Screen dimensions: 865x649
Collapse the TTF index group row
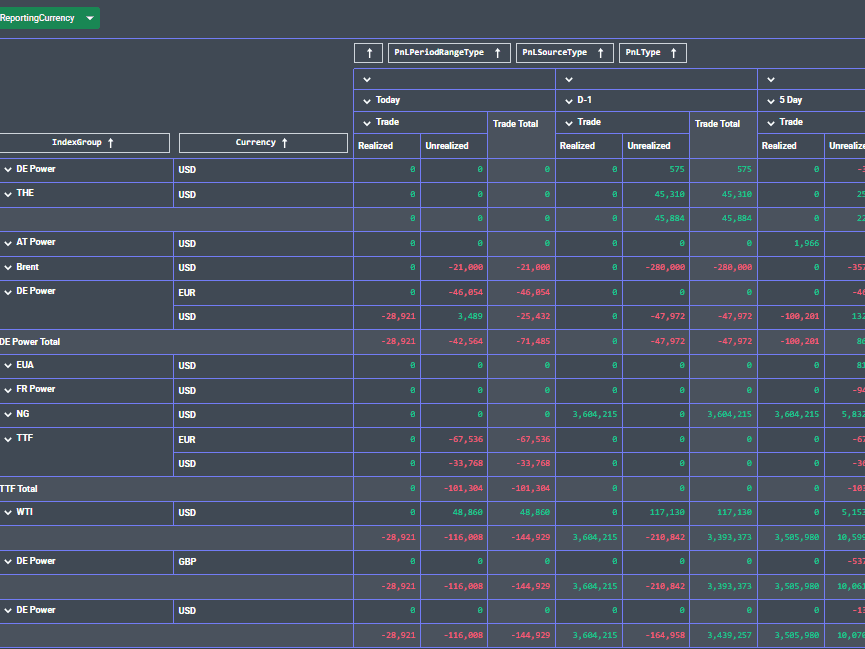(8, 439)
